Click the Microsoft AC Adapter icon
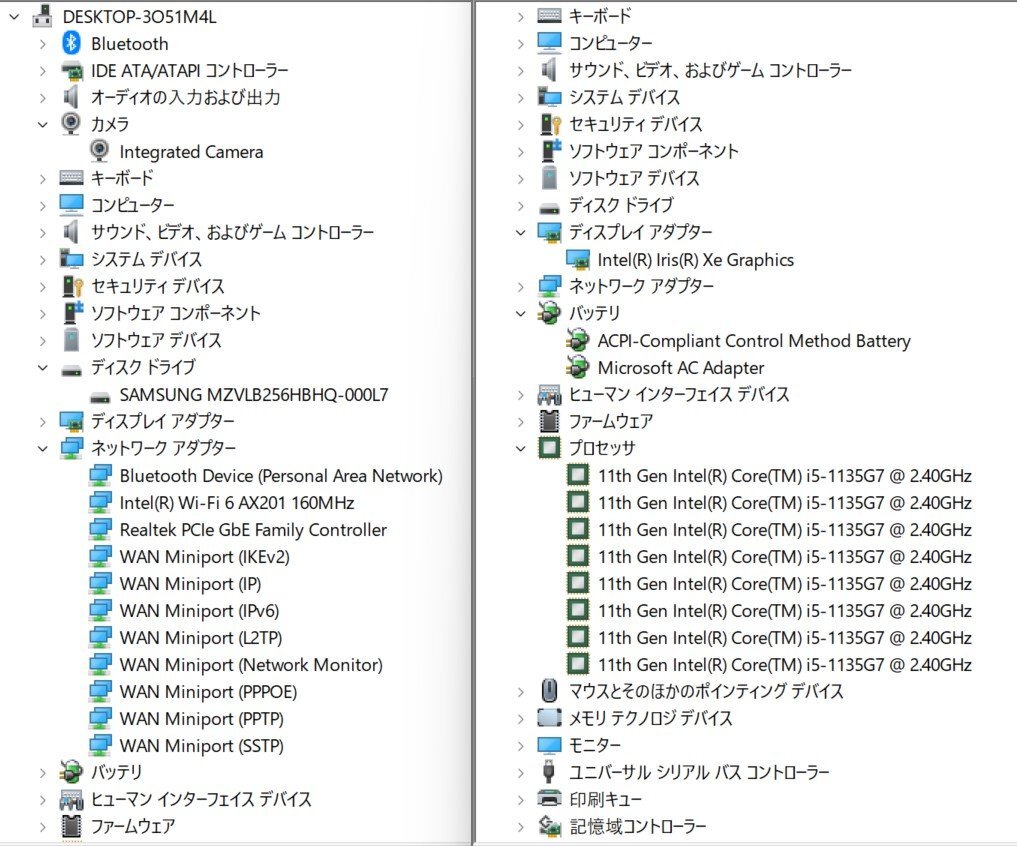The image size is (1017, 846). click(x=577, y=367)
